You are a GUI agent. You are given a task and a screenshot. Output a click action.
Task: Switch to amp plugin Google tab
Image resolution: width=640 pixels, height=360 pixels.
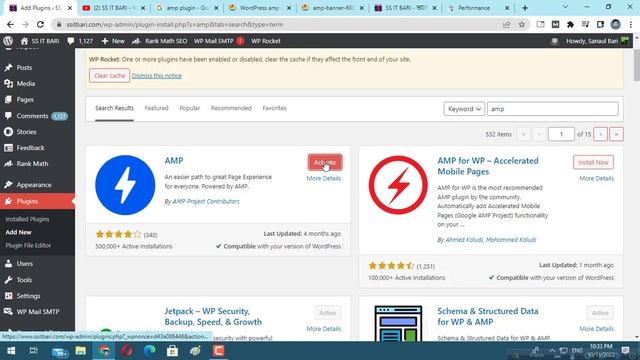point(187,8)
